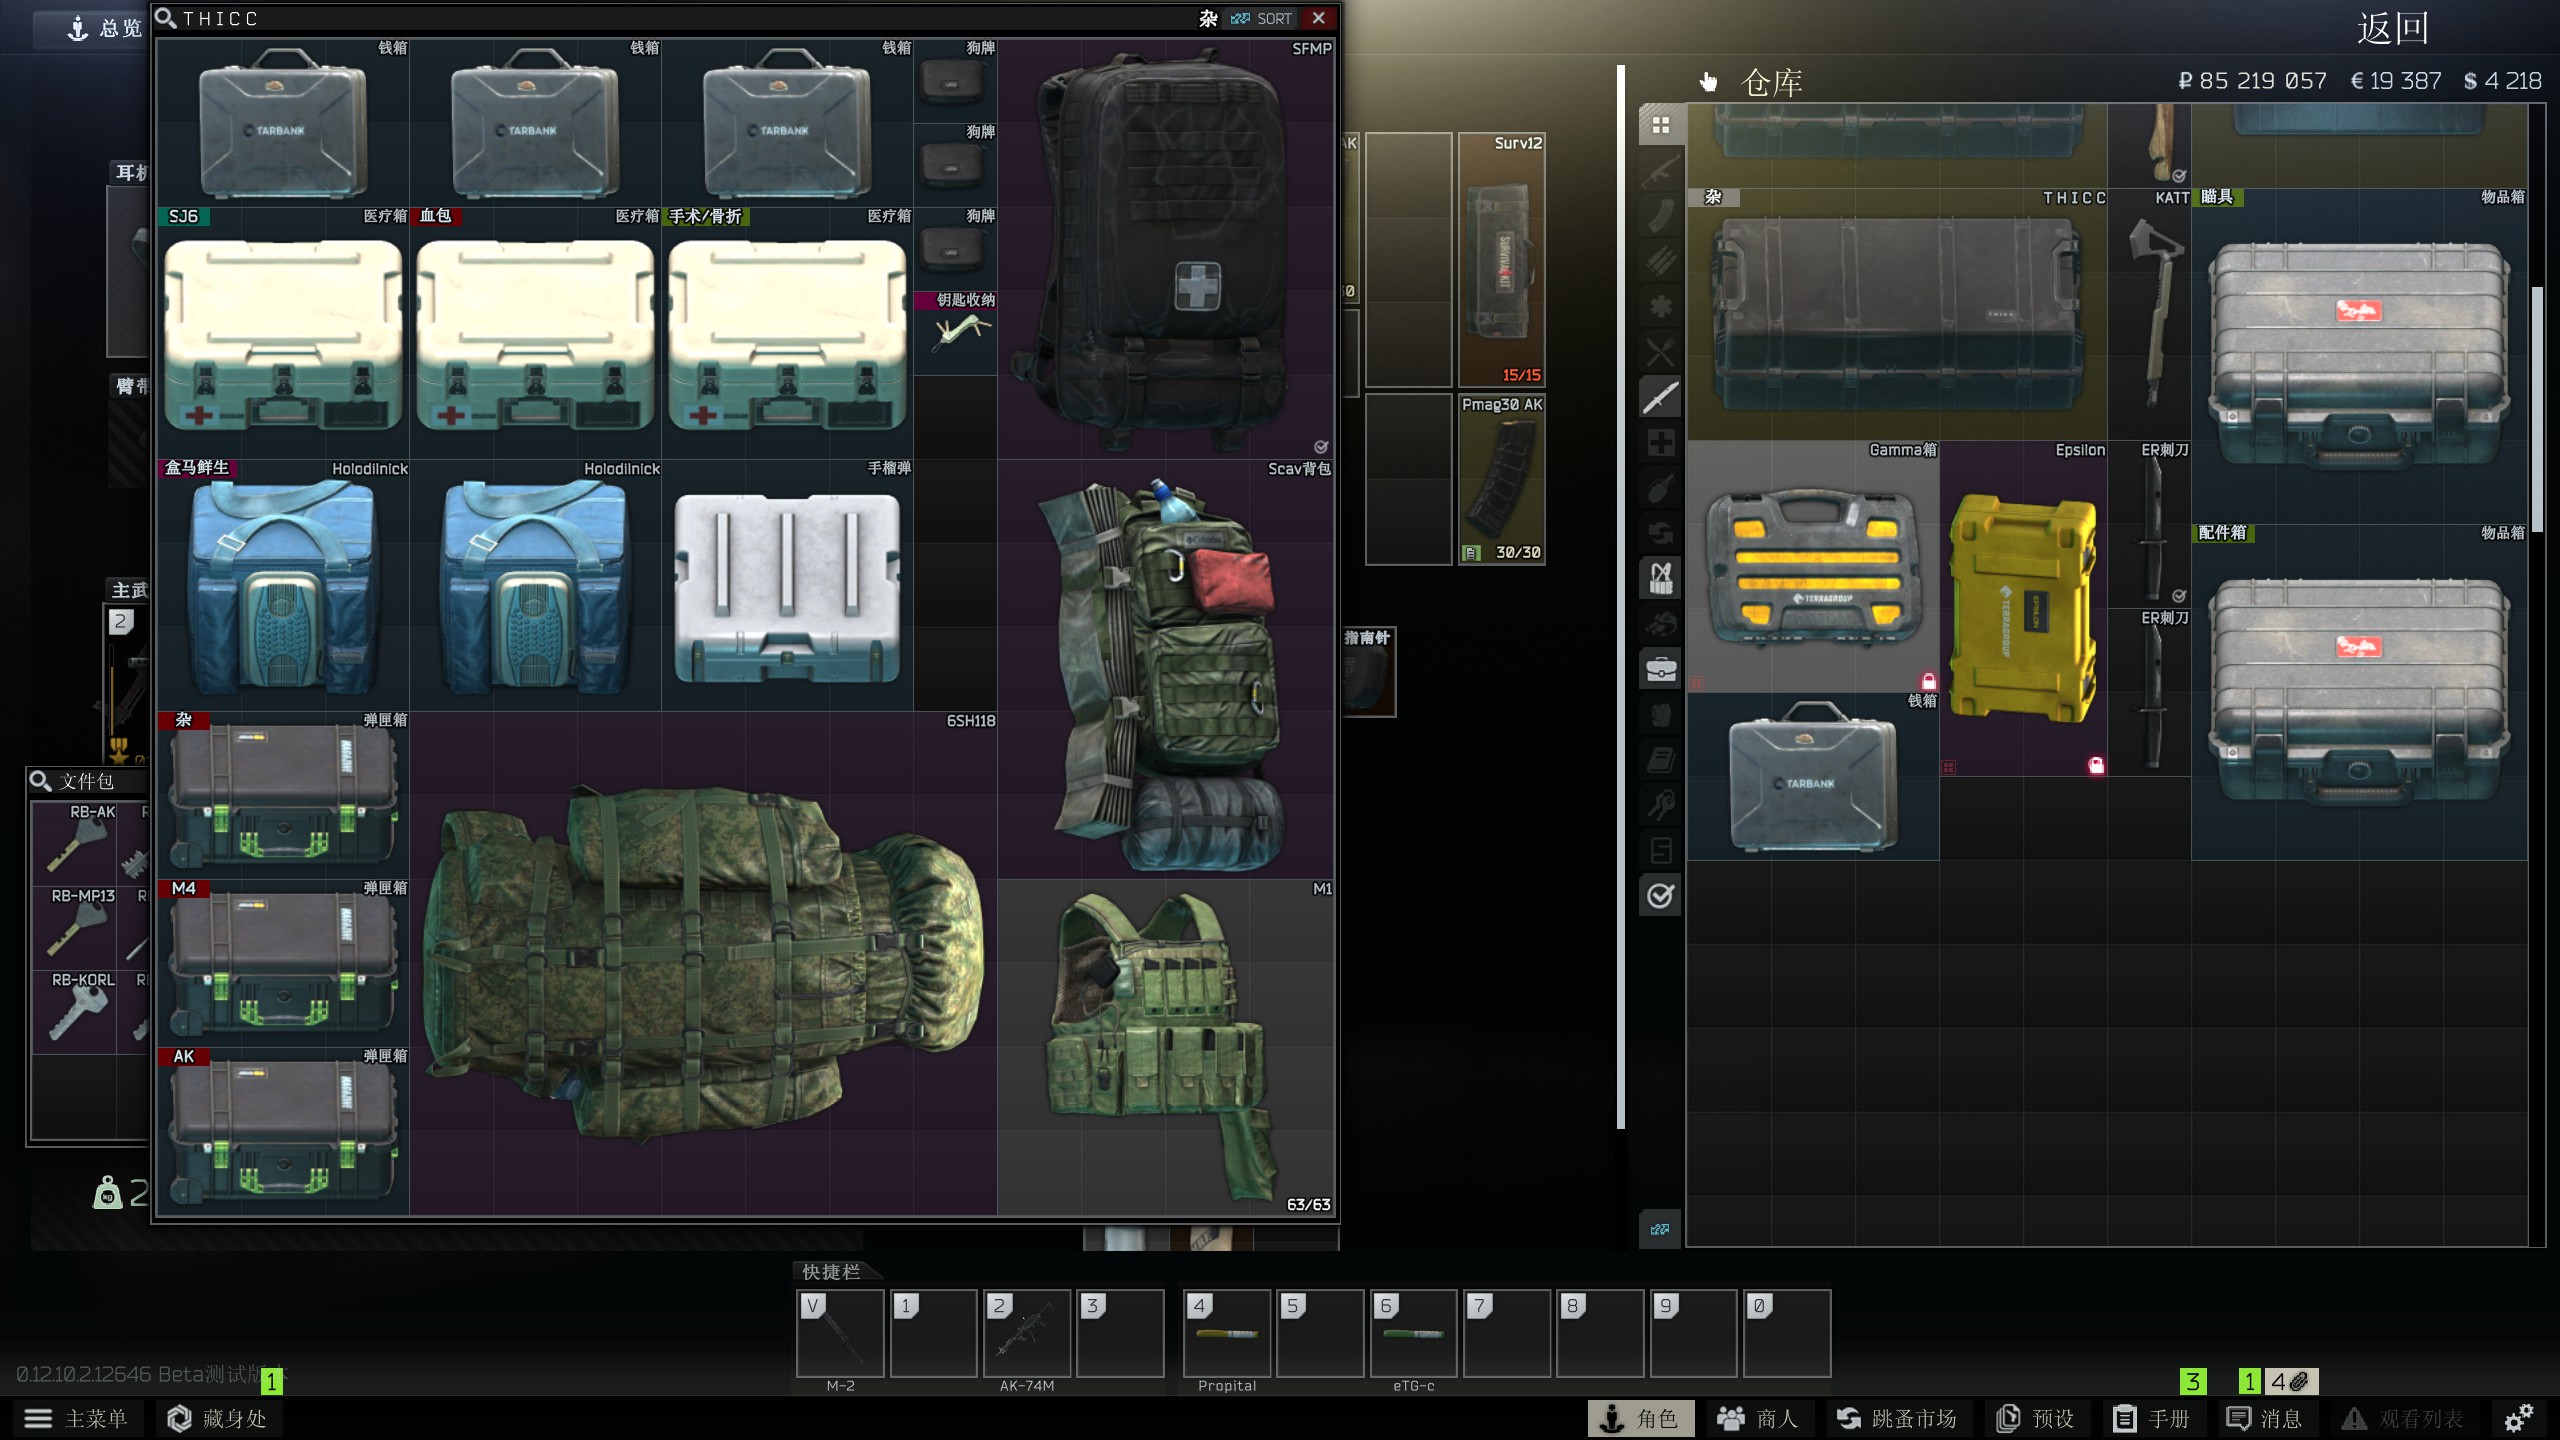Image resolution: width=2560 pixels, height=1440 pixels.
Task: Open the 主菜单 main menu
Action: pos(76,1418)
